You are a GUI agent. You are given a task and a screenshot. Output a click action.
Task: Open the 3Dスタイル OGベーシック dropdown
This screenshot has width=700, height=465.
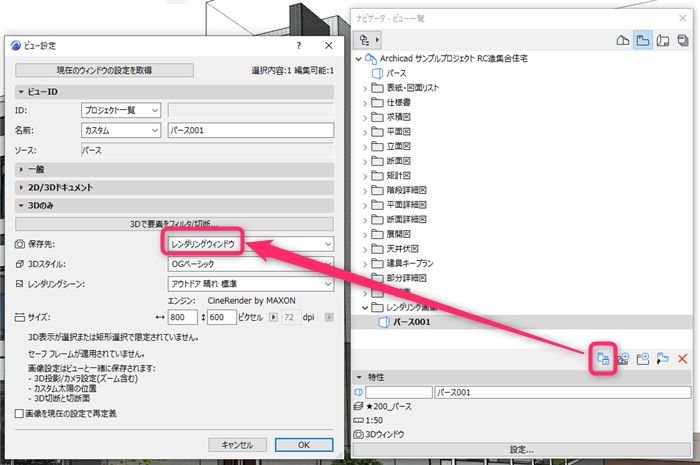click(251, 264)
